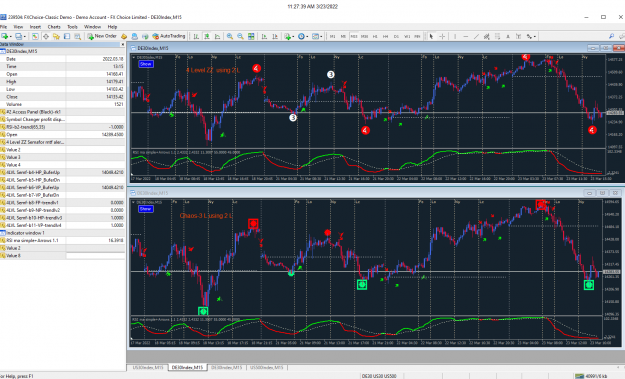Open the Market Watch panel icon
The height and width of the screenshot is (379, 625).
pyautogui.click(x=35, y=36)
